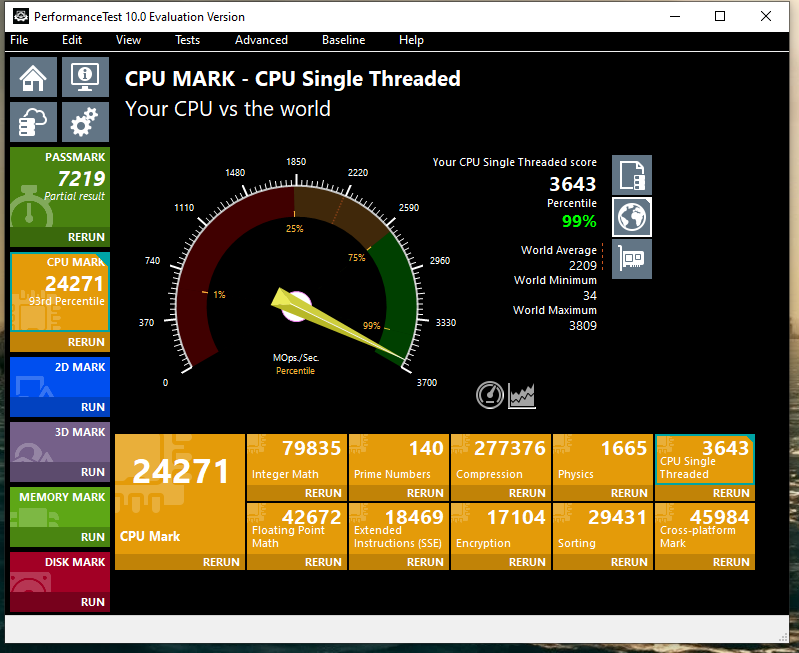Click the World Minimum 34 value
Image resolution: width=799 pixels, height=653 pixels.
pyautogui.click(x=590, y=295)
